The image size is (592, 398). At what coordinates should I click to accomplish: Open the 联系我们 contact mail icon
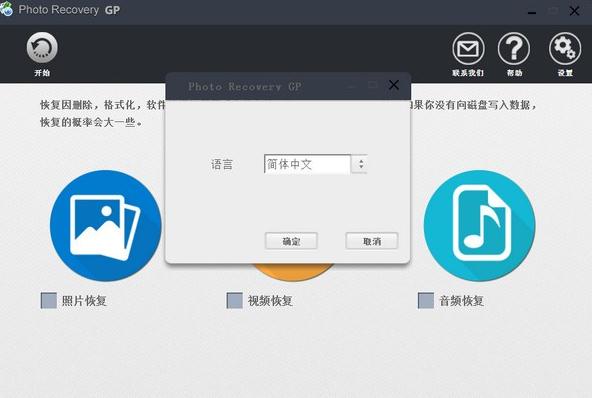click(x=468, y=49)
